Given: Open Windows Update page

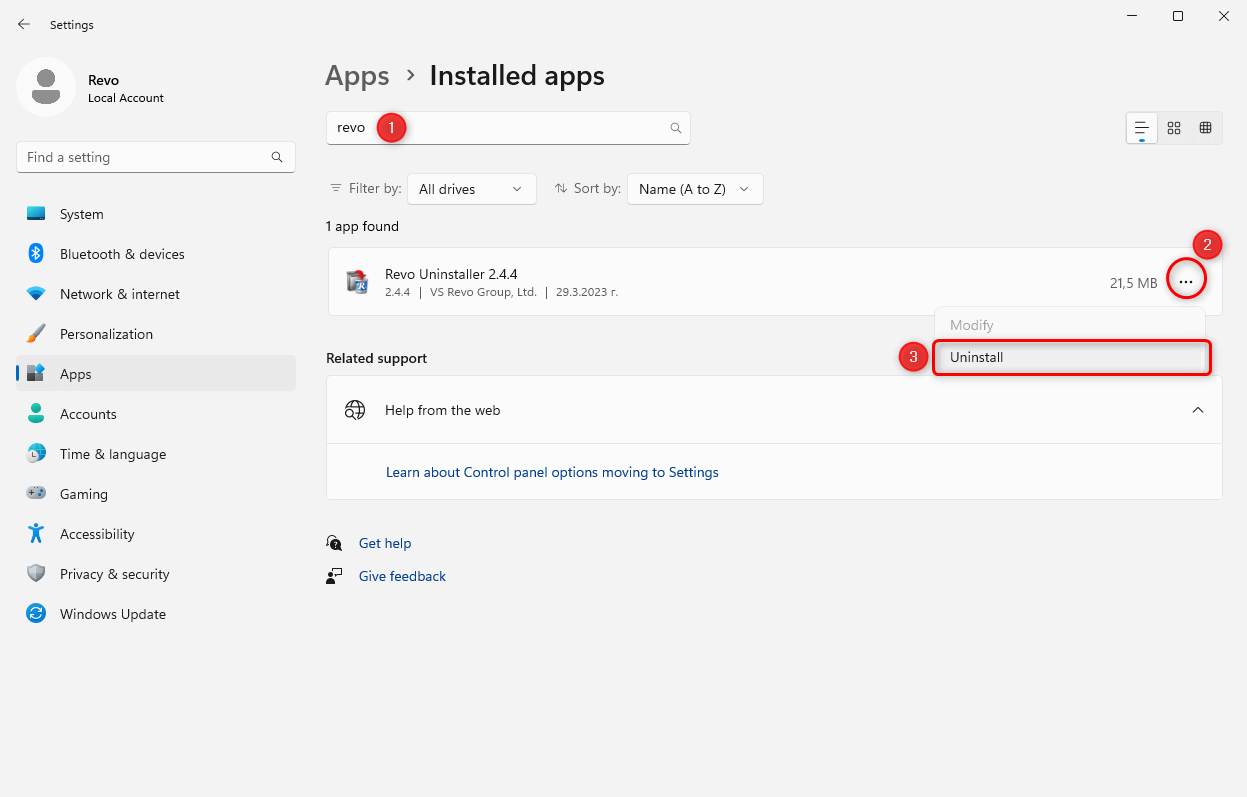Looking at the screenshot, I should point(156,614).
